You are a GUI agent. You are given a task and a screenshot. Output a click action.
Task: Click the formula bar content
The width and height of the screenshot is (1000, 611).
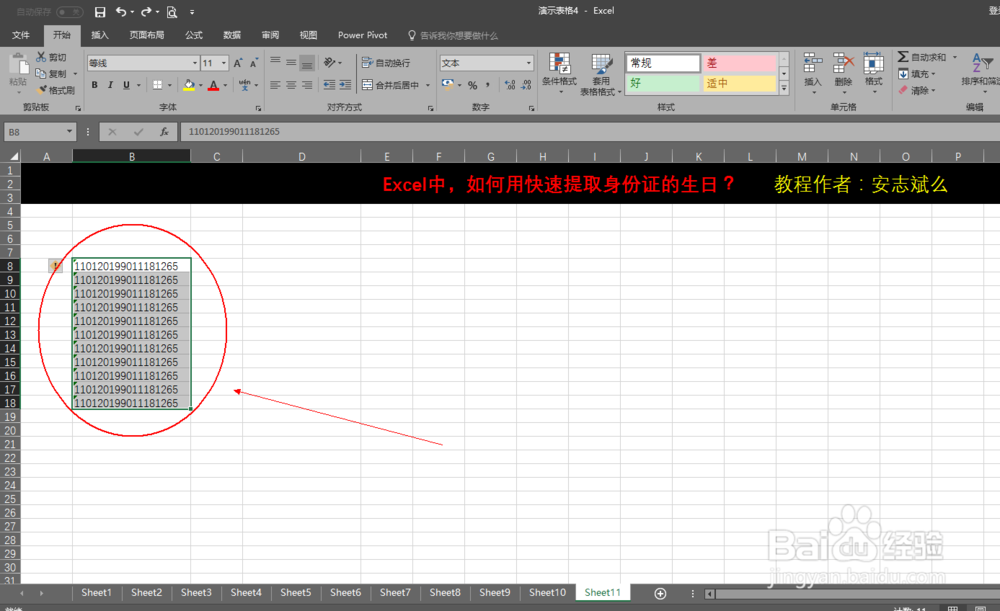point(234,131)
